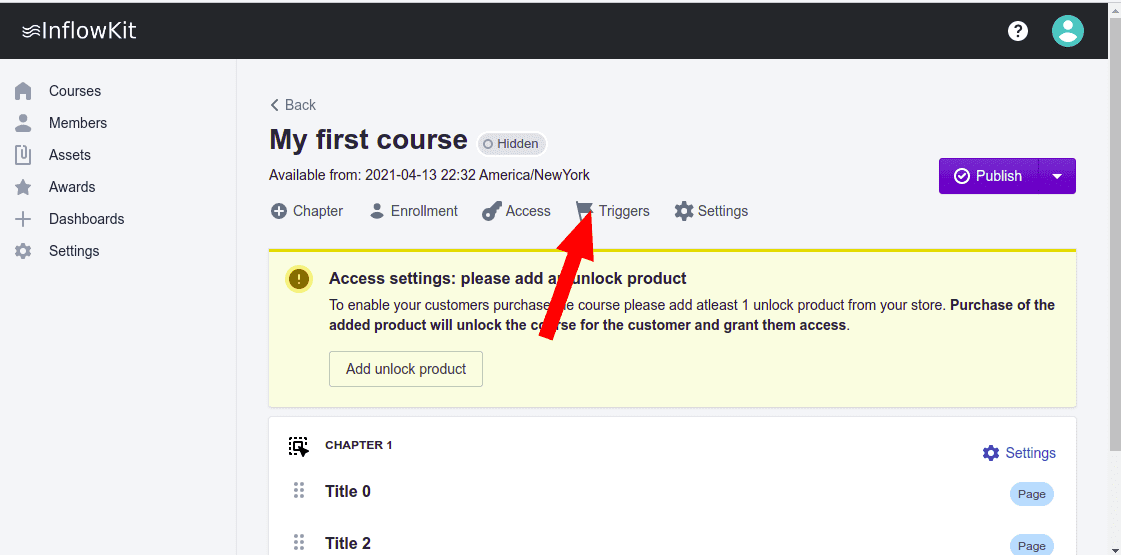
Task: Click the Dashboards plus icon
Action: [24, 219]
